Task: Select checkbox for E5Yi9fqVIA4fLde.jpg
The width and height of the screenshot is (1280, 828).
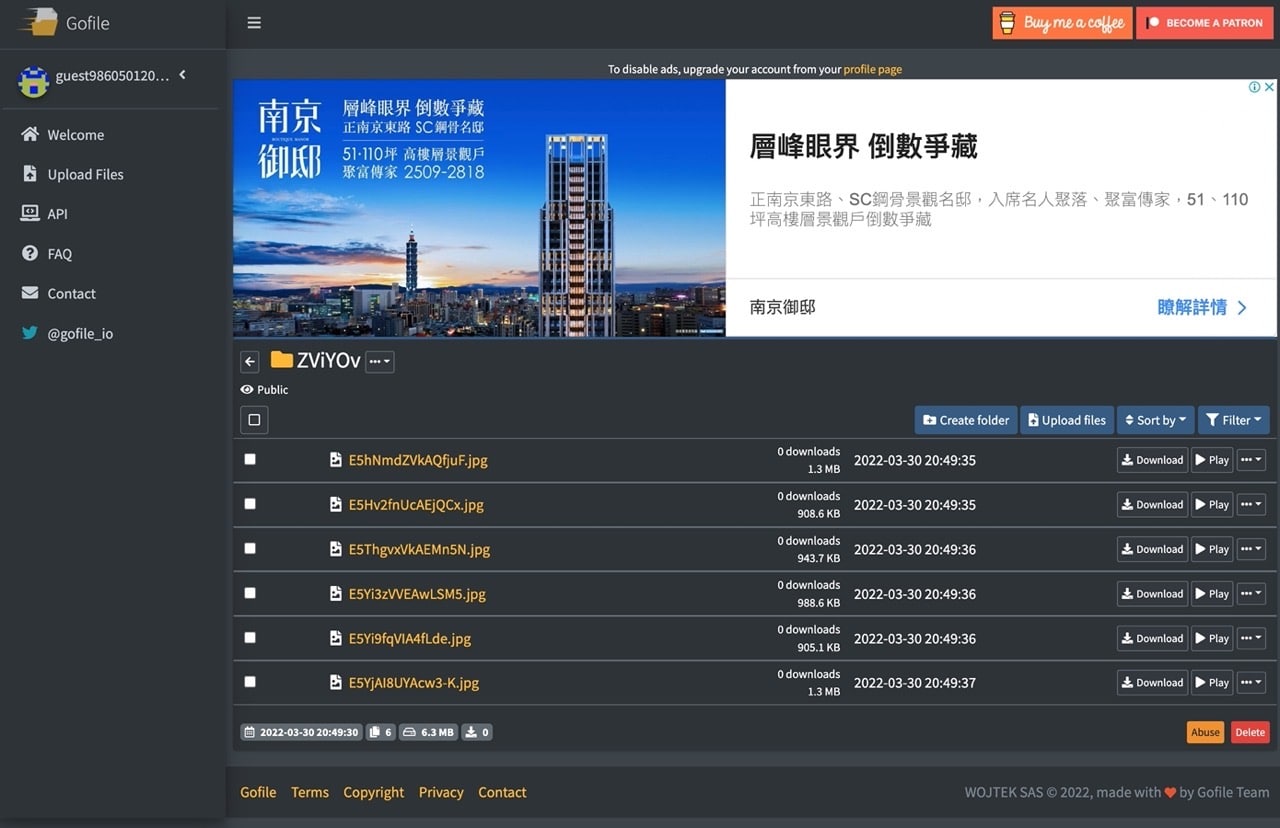Action: (x=250, y=637)
